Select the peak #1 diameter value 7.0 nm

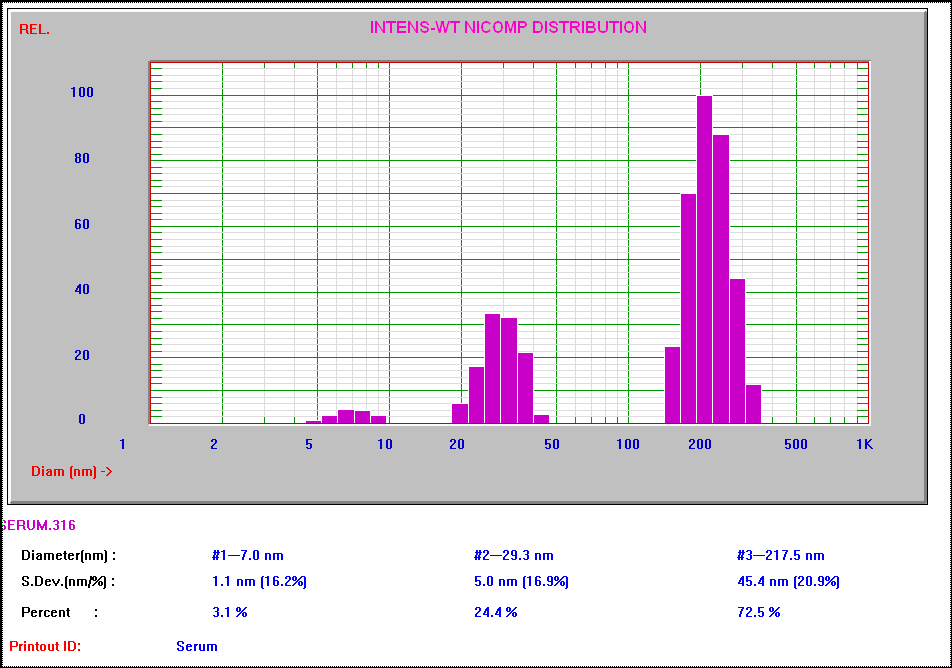click(x=248, y=555)
